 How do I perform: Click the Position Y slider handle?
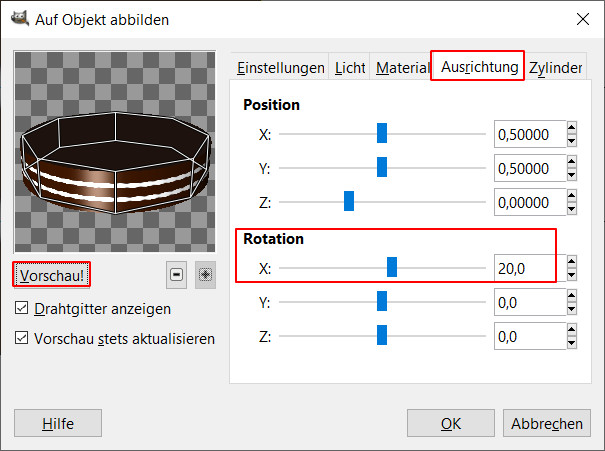382,167
